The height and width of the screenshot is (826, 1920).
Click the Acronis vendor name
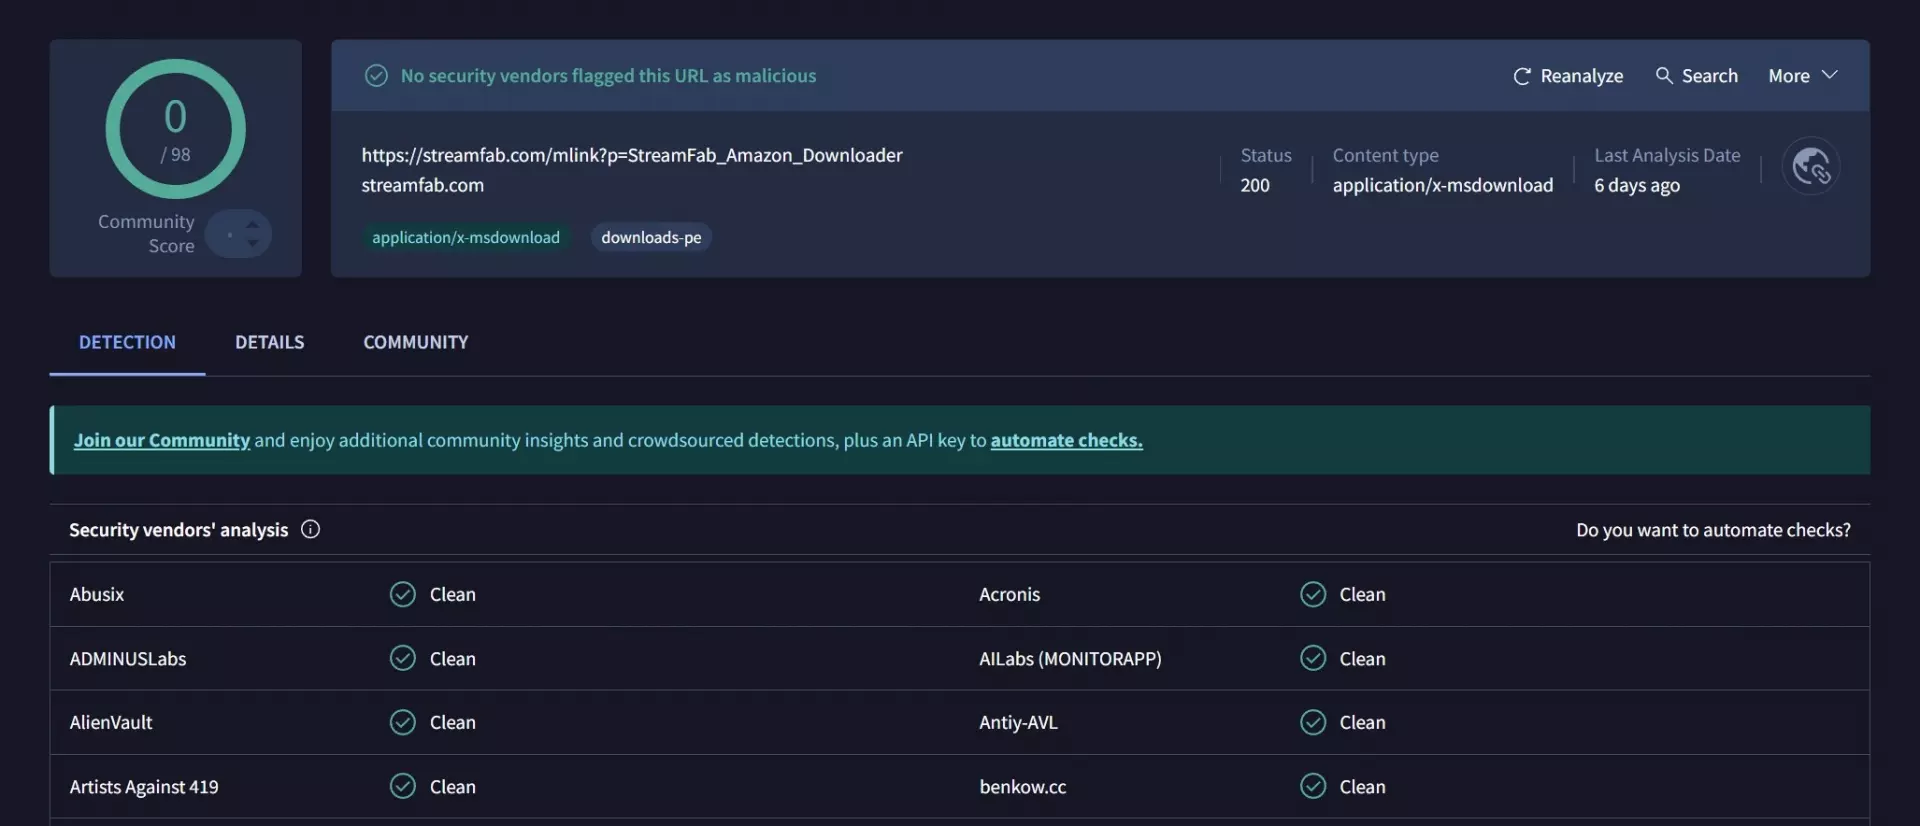(1009, 594)
